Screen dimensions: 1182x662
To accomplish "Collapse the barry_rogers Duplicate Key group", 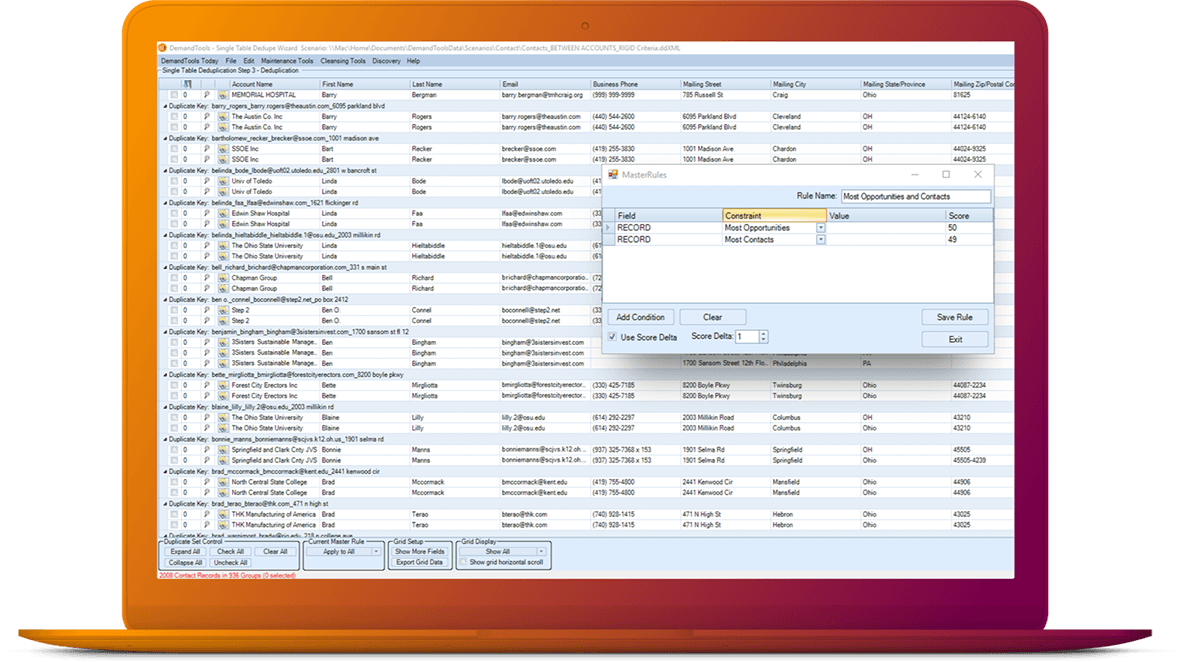I will click(166, 106).
